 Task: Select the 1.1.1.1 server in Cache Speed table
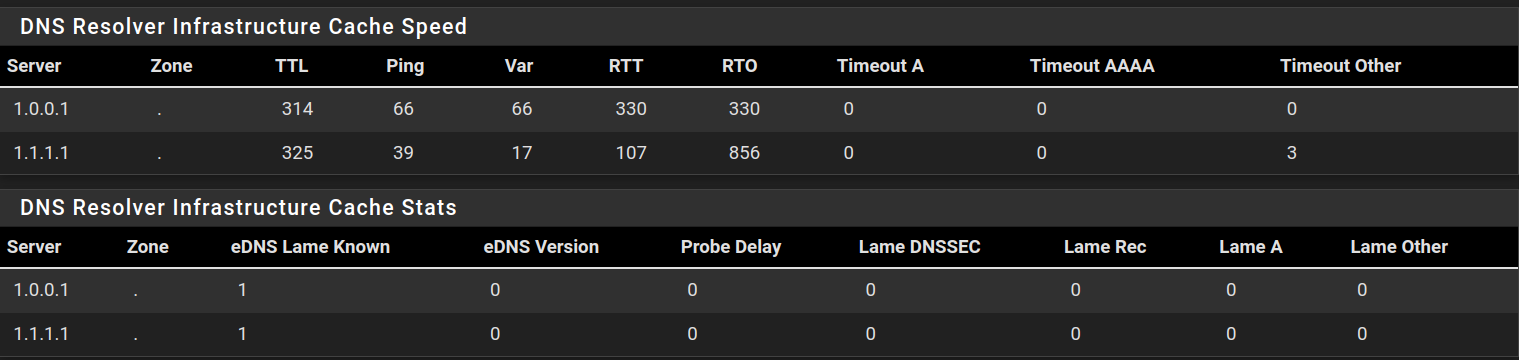coord(41,153)
